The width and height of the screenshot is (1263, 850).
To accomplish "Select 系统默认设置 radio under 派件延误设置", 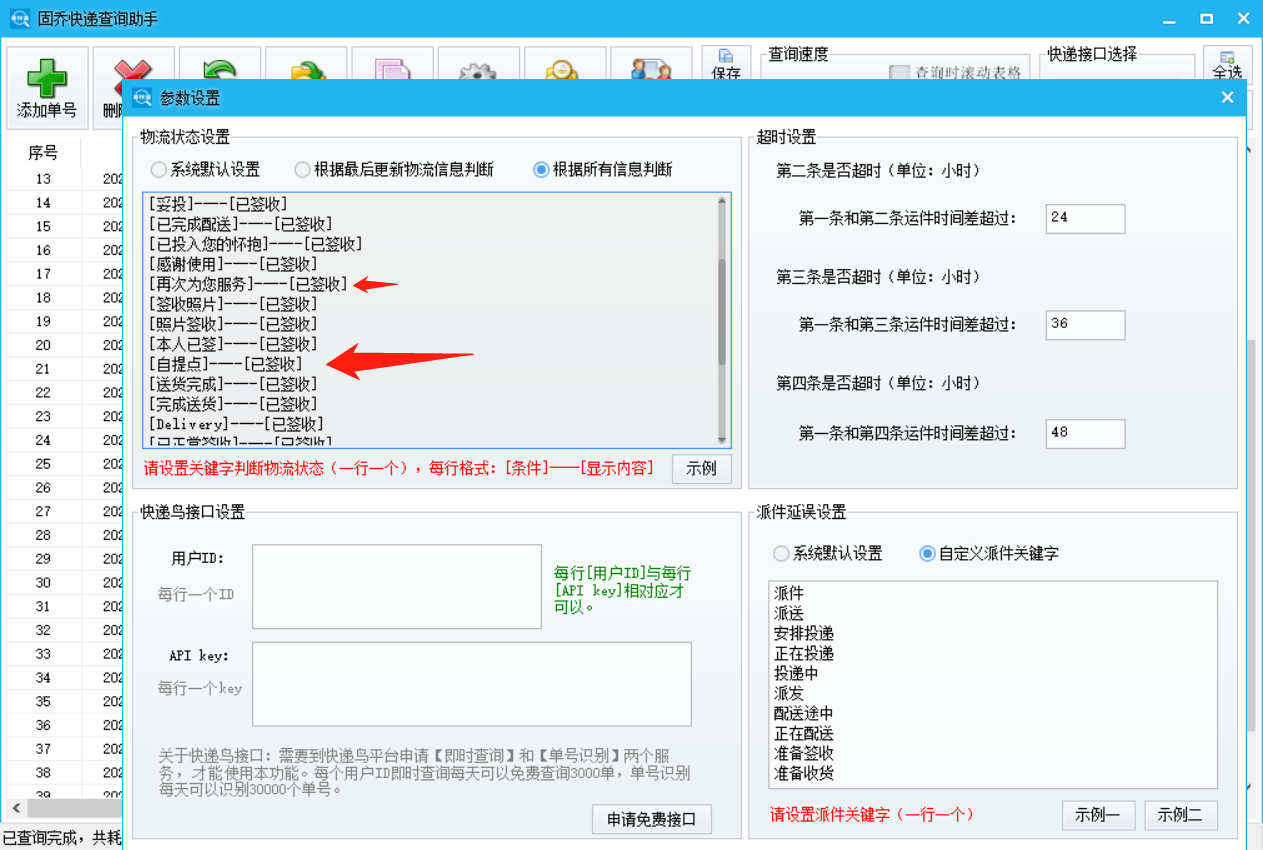I will pyautogui.click(x=781, y=553).
